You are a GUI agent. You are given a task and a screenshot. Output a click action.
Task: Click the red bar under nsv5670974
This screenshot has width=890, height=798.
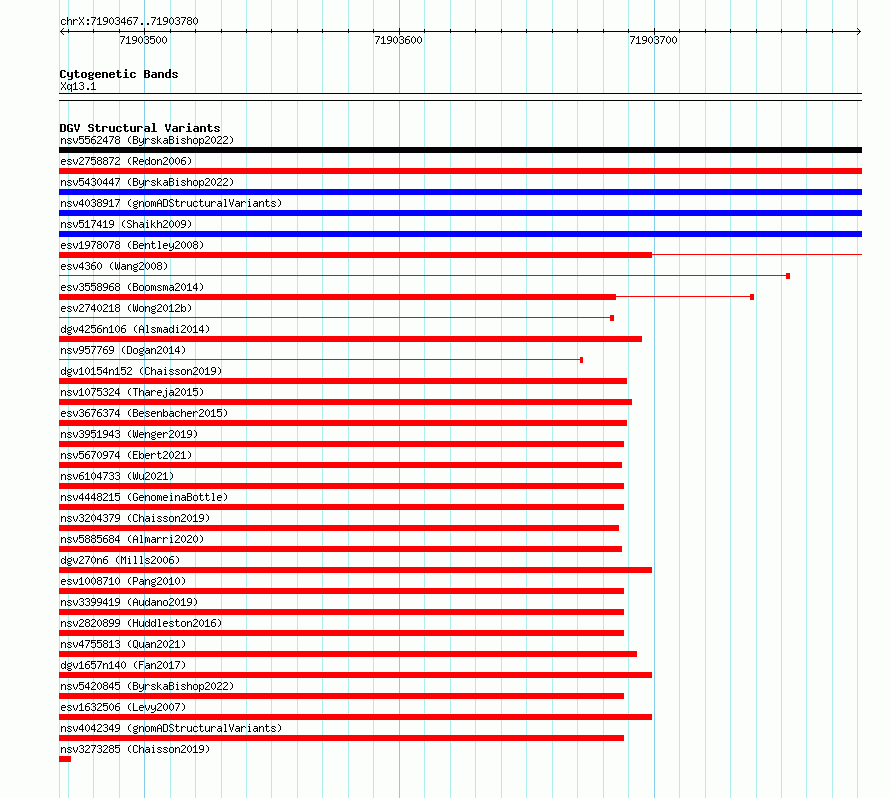[x=341, y=465]
